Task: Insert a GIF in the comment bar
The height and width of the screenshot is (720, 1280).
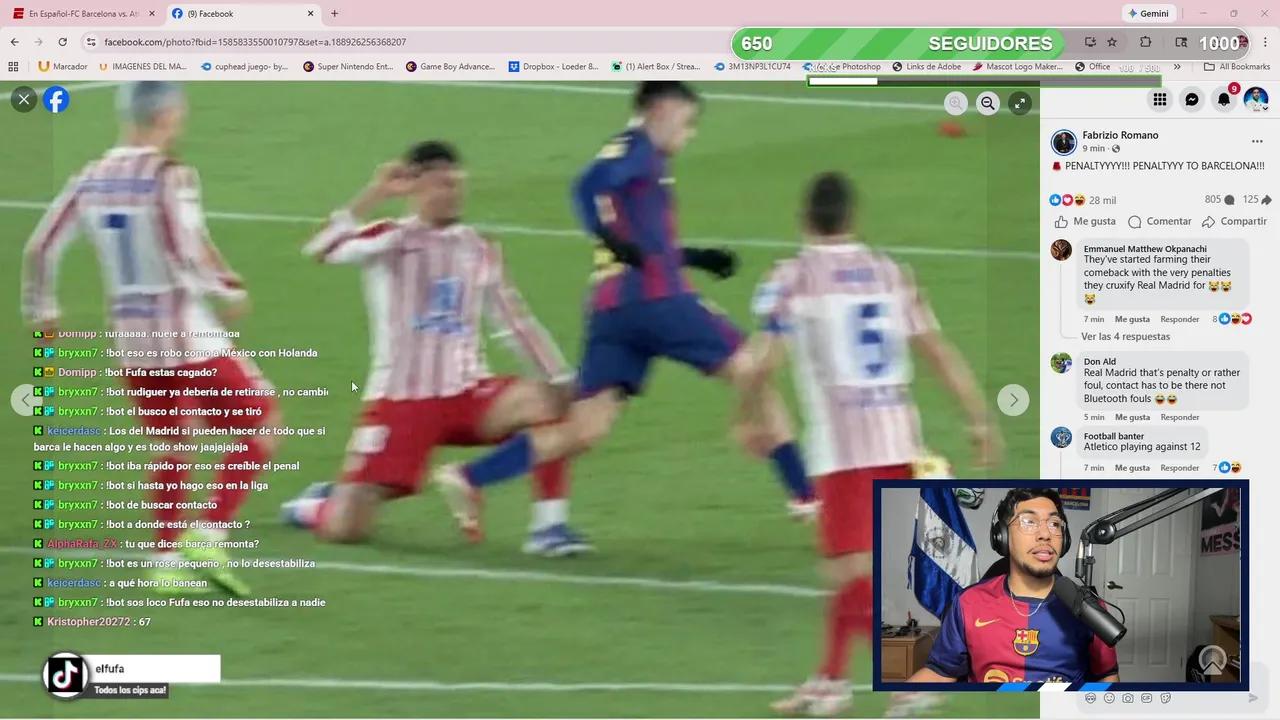Action: (1145, 697)
